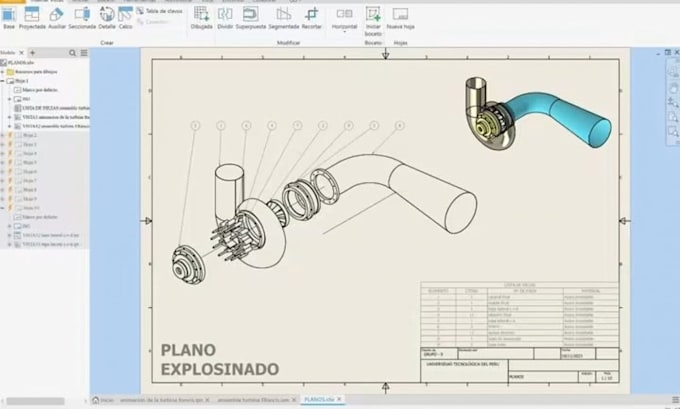
Task: Select Hoja:9 in the browser tree
Action: [26, 199]
